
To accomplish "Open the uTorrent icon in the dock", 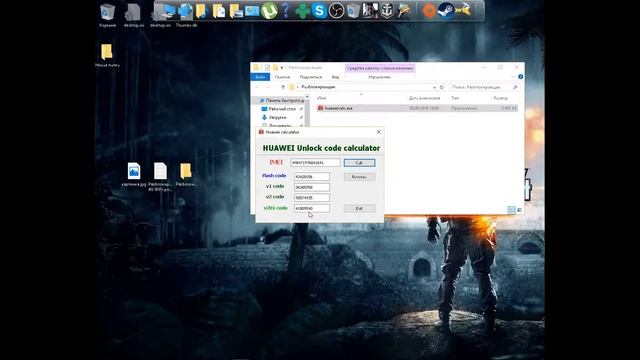I will [269, 11].
